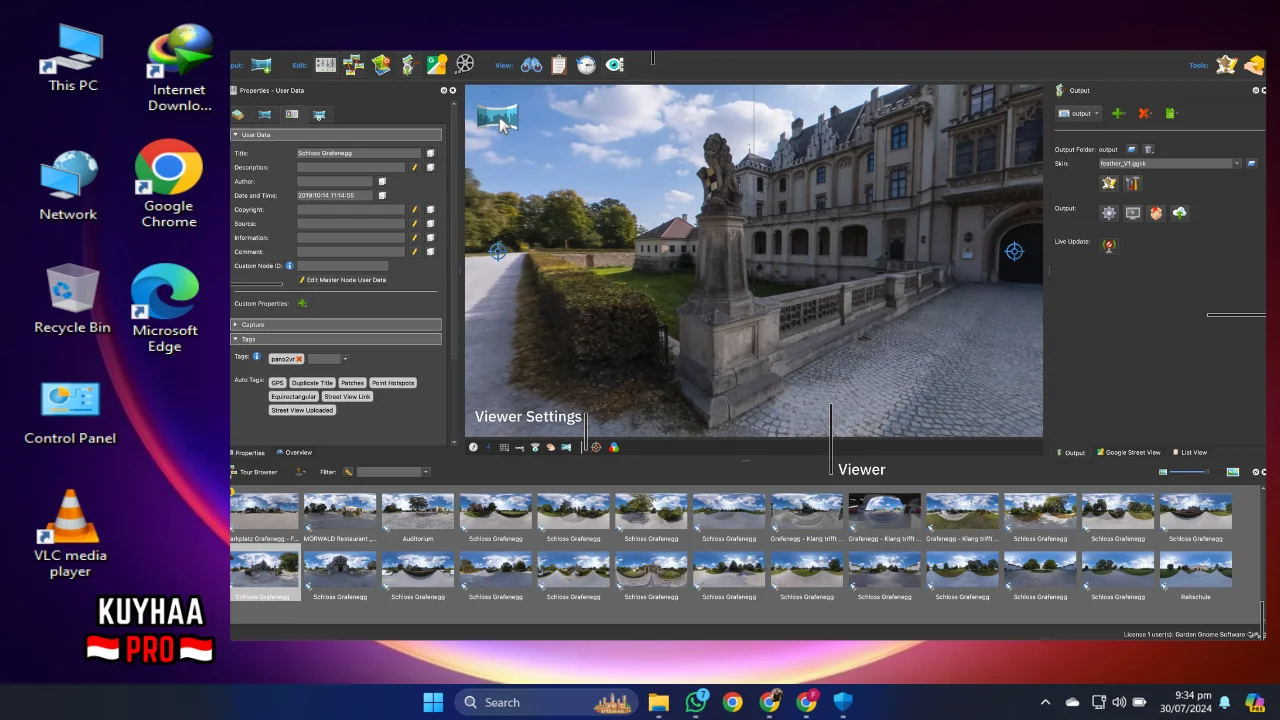Screen dimensions: 1280x720
Task: Toggle the Duplicate Title auto tag
Action: point(312,383)
